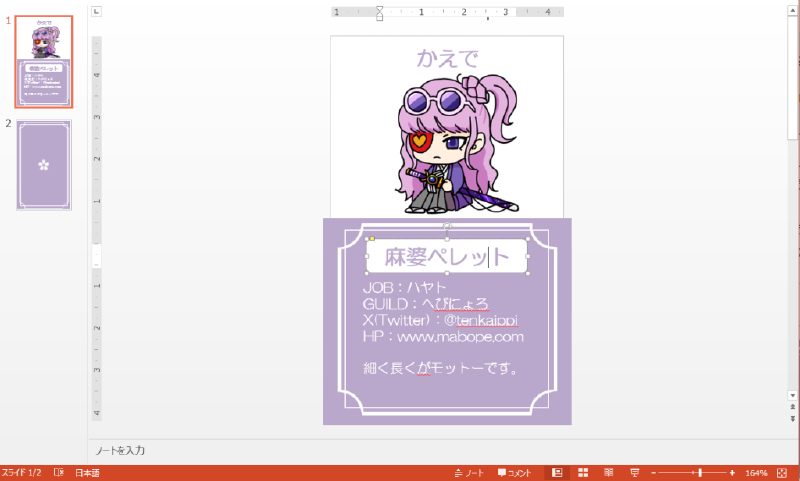Viewport: 800px width, 481px height.
Task: Switch to Reading view
Action: pos(608,472)
